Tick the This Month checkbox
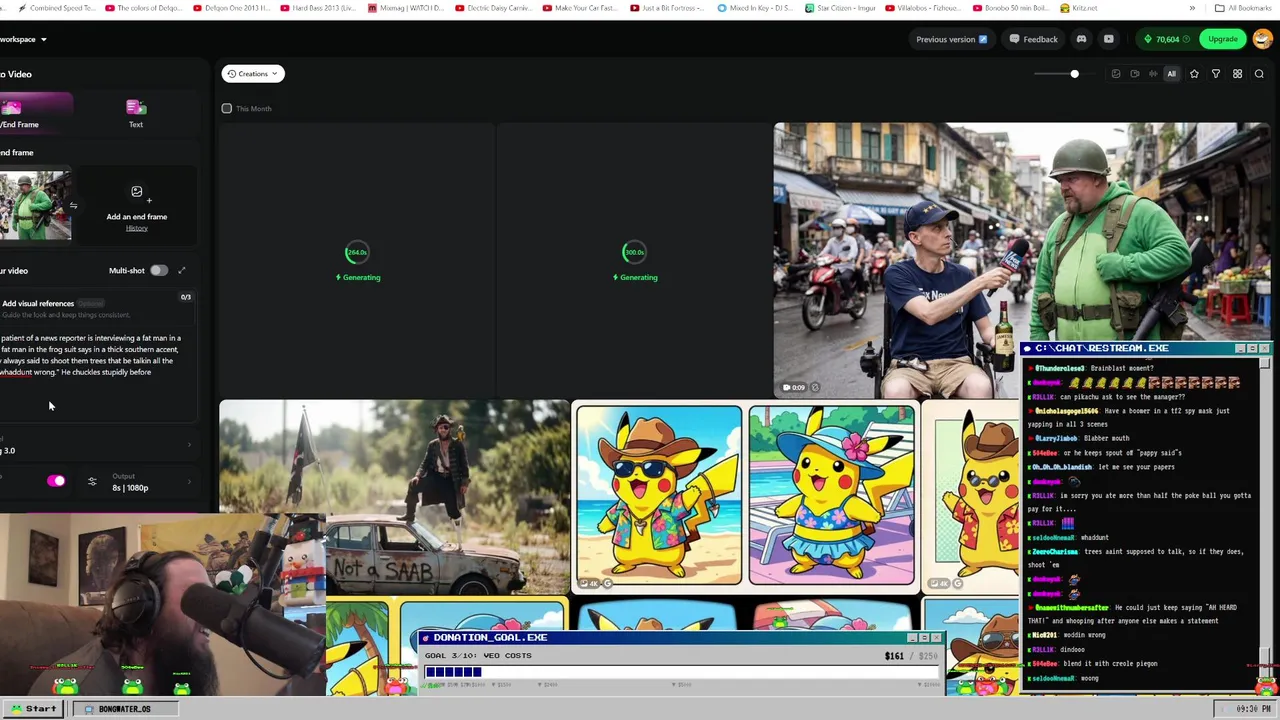The width and height of the screenshot is (1280, 720). [x=227, y=108]
